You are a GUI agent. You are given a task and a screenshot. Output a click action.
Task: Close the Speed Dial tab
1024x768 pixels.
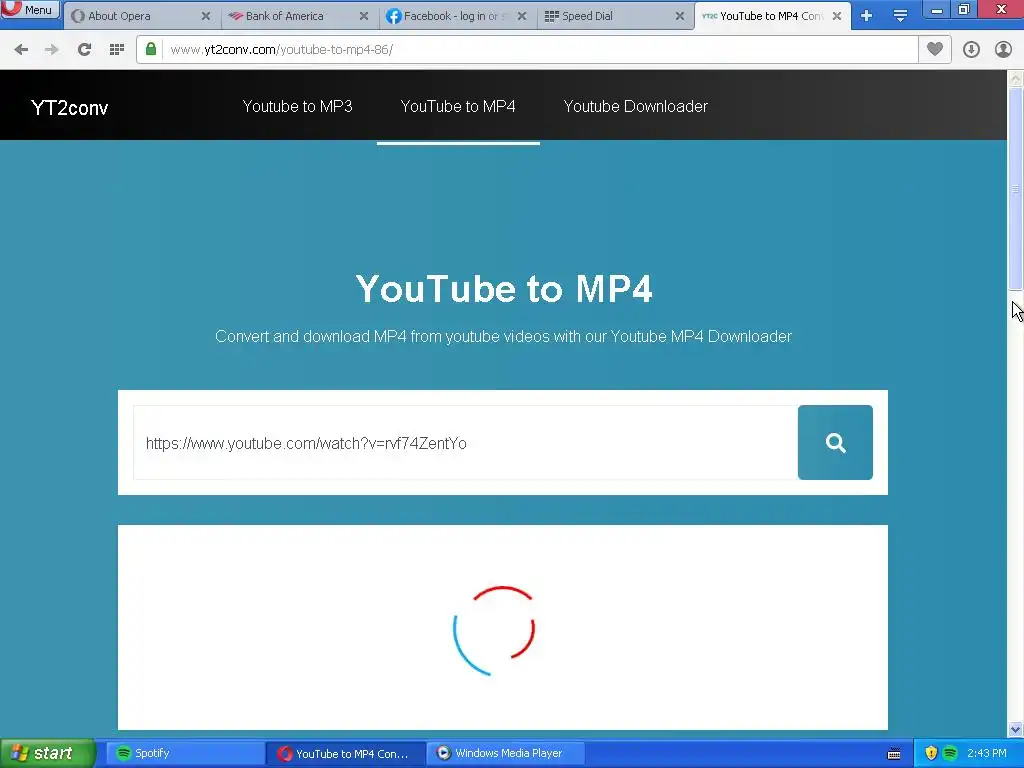pos(680,16)
